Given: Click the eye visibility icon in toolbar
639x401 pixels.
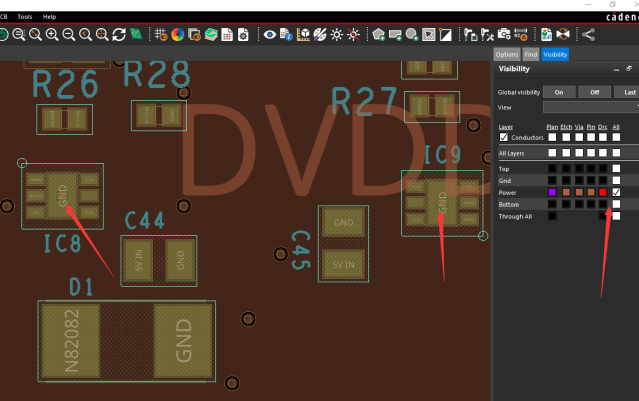Looking at the screenshot, I should [x=269, y=35].
